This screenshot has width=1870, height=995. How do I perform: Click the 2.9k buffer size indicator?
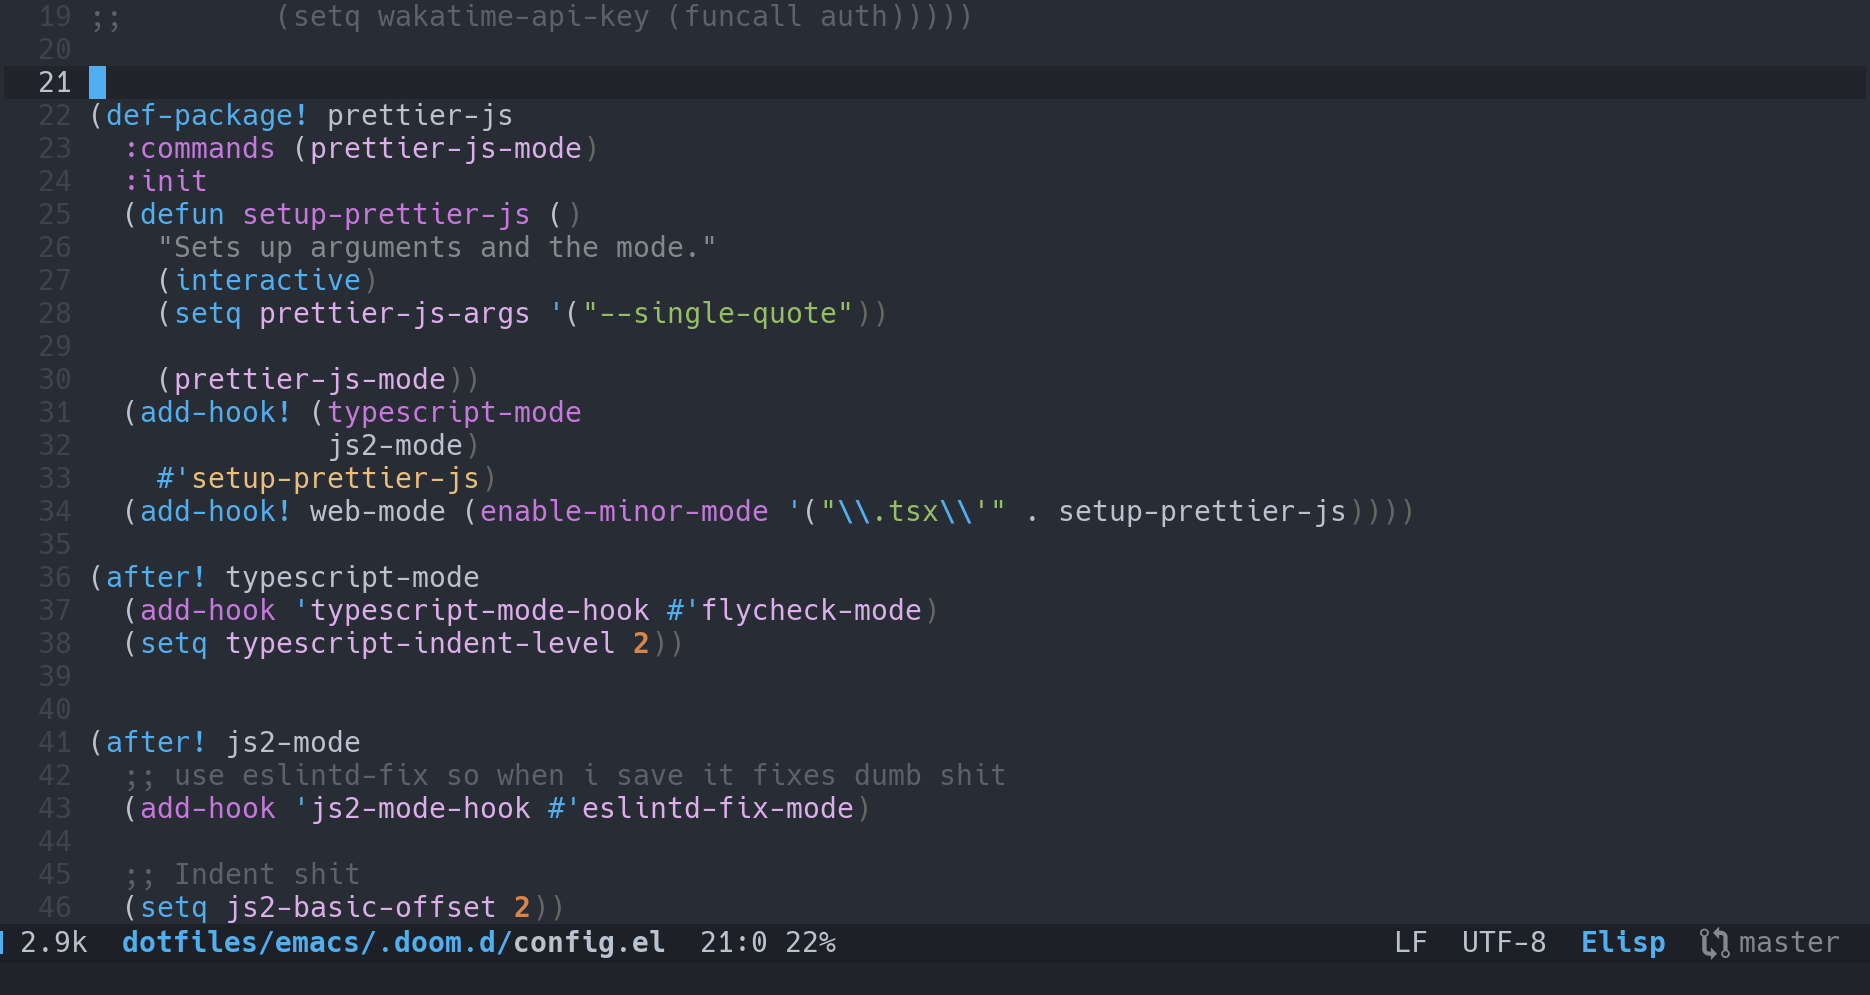click(54, 942)
